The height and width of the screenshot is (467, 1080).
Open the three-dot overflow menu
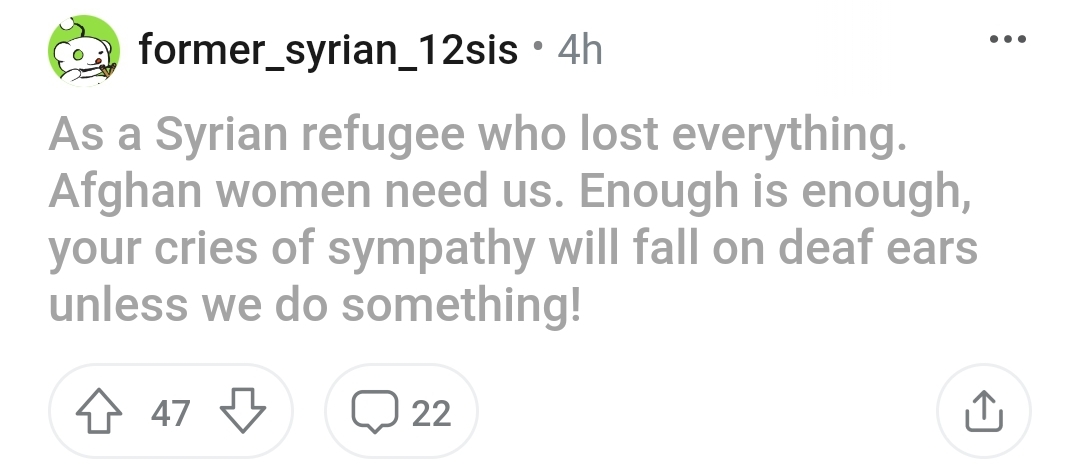click(1008, 39)
